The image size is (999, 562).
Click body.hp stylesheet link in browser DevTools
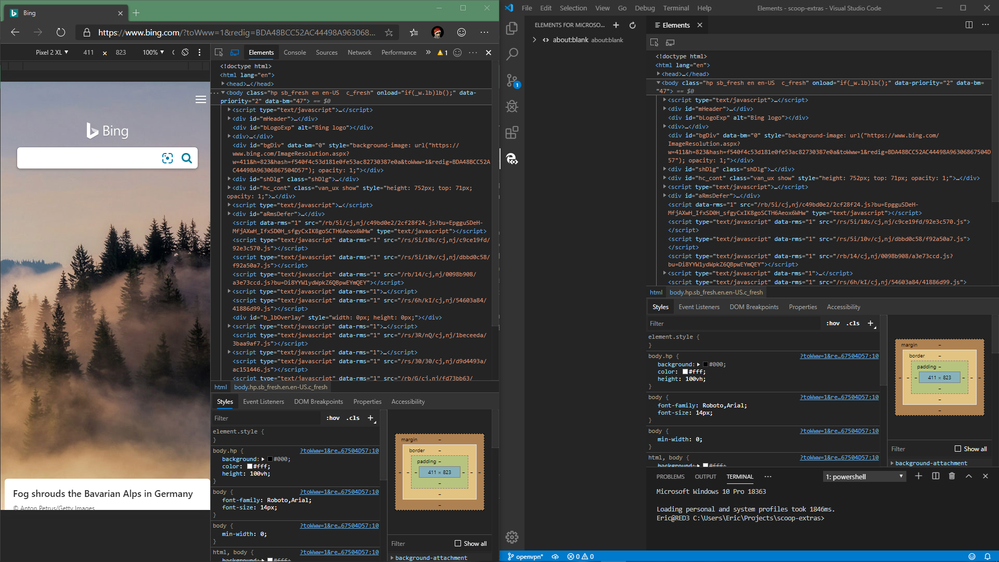339,450
